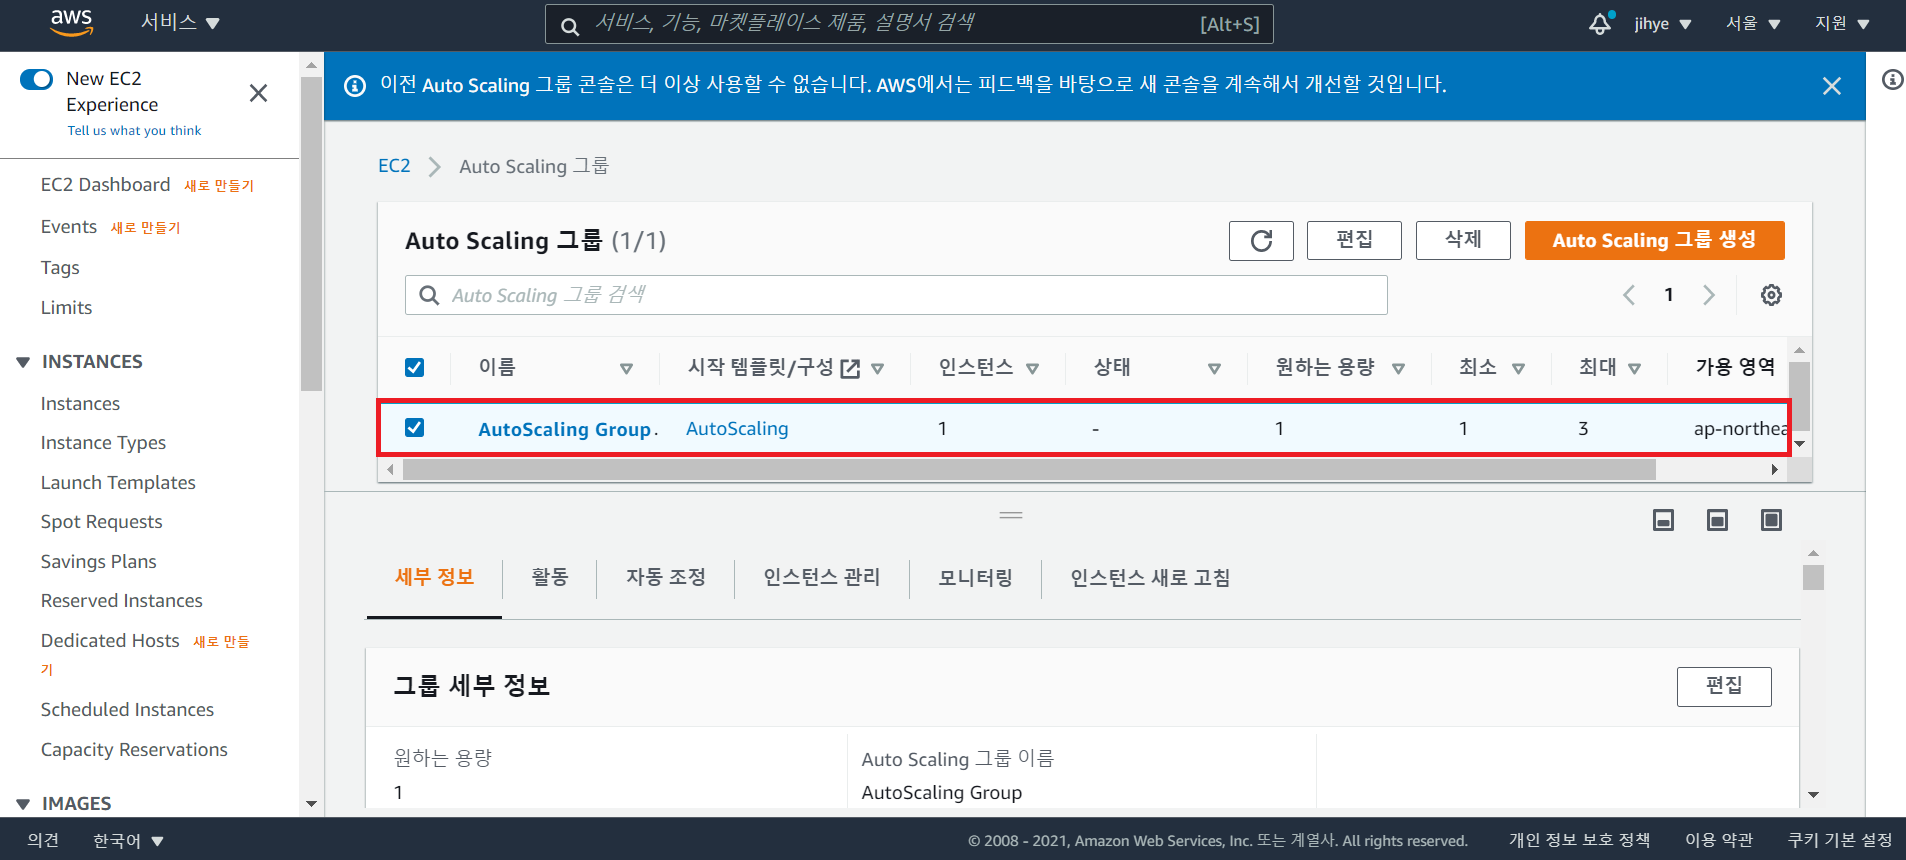Image resolution: width=1906 pixels, height=860 pixels.
Task: Click the sidebar vertical scrollbar
Action: click(x=311, y=233)
